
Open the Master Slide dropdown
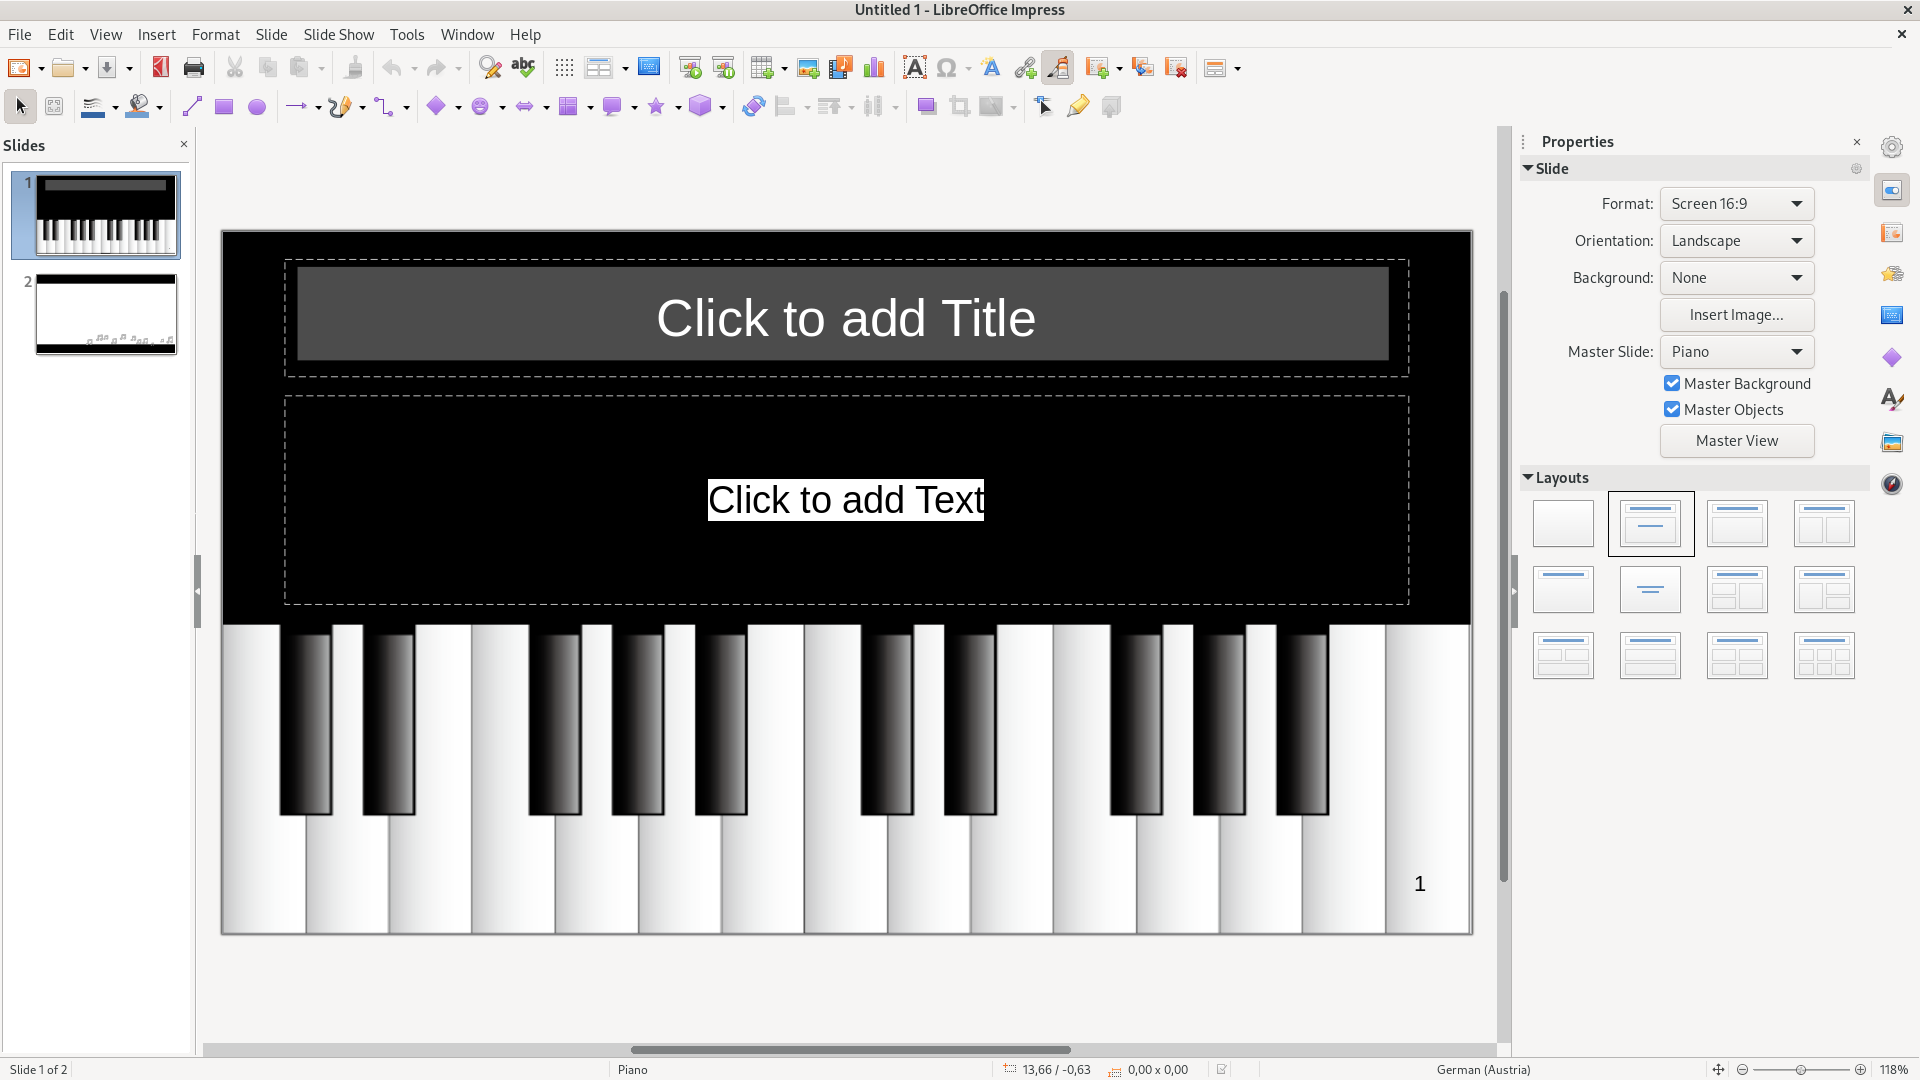[1736, 352]
